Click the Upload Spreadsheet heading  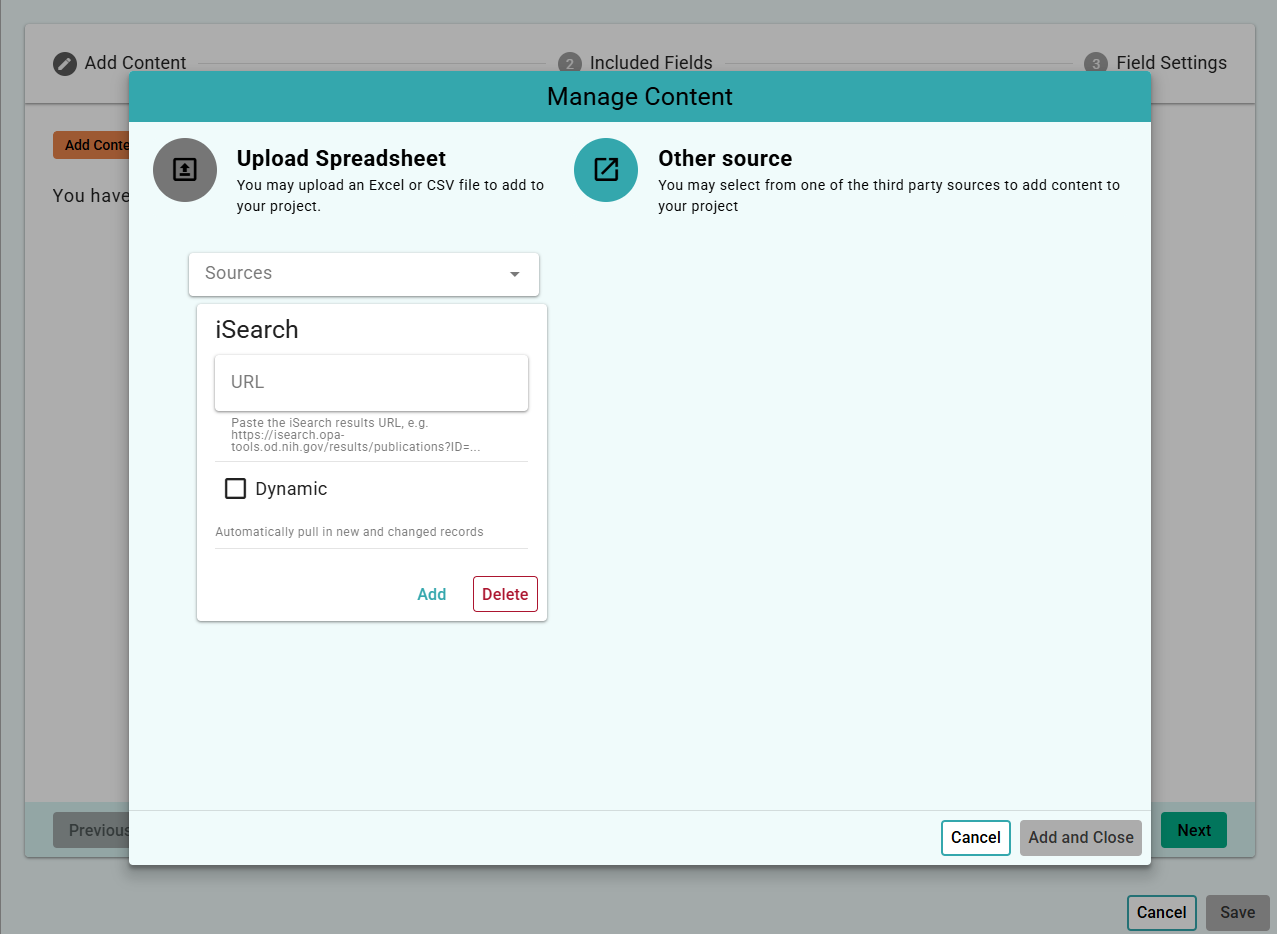click(341, 158)
